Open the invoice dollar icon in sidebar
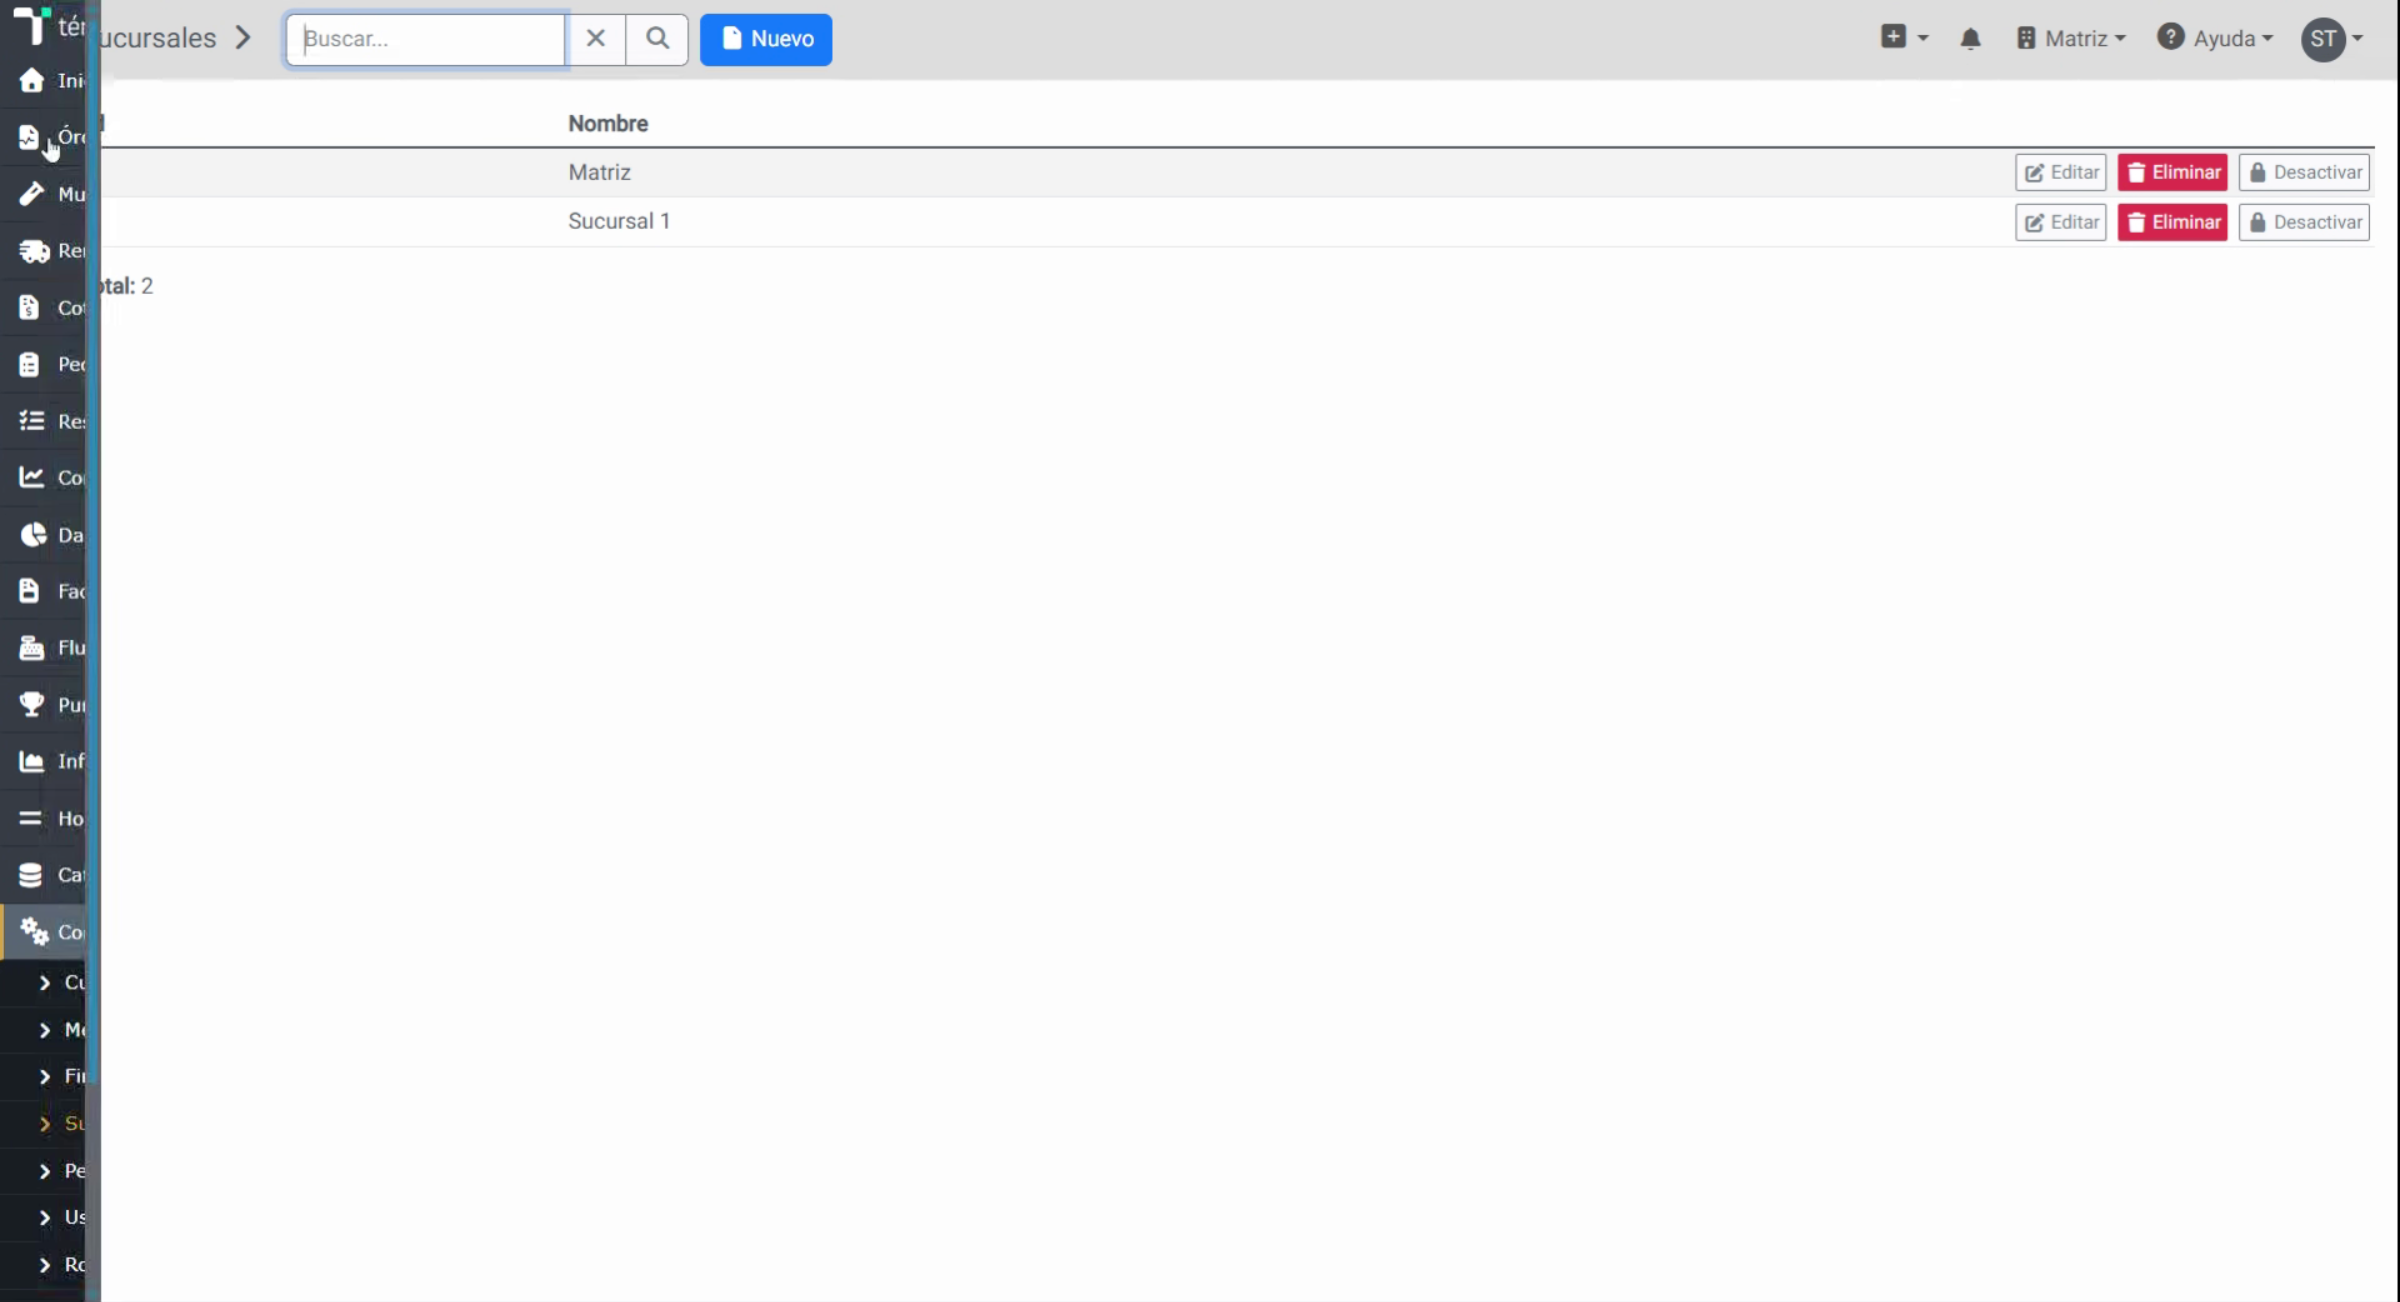Image resolution: width=2400 pixels, height=1302 pixels. pos(29,307)
